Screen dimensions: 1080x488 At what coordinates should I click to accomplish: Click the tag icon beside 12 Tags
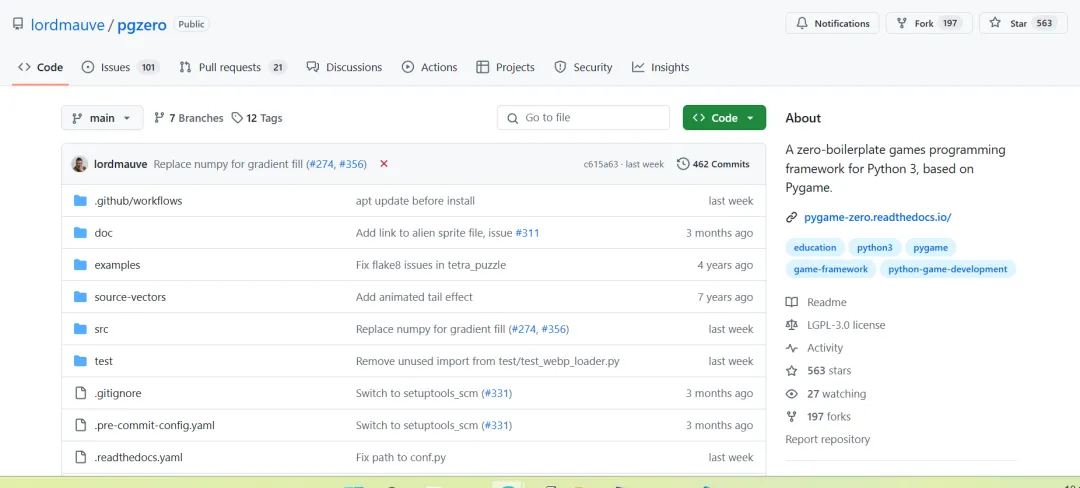click(237, 118)
